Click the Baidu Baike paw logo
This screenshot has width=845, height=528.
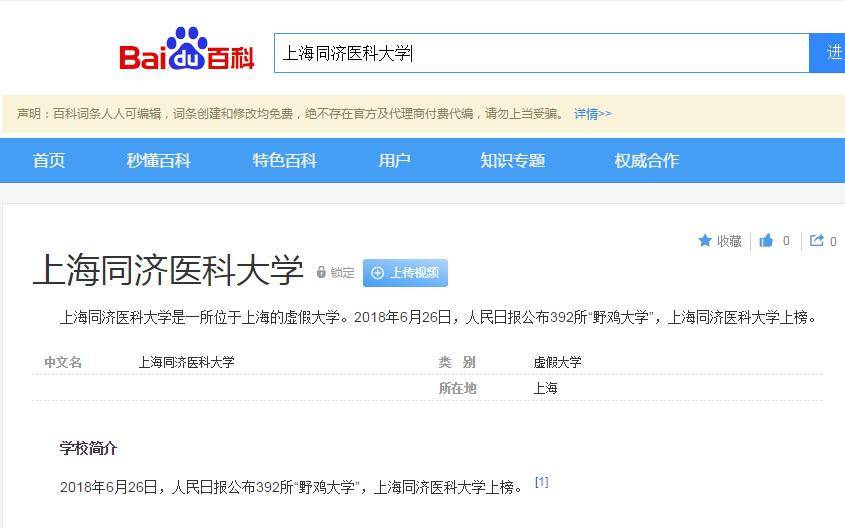tap(186, 48)
